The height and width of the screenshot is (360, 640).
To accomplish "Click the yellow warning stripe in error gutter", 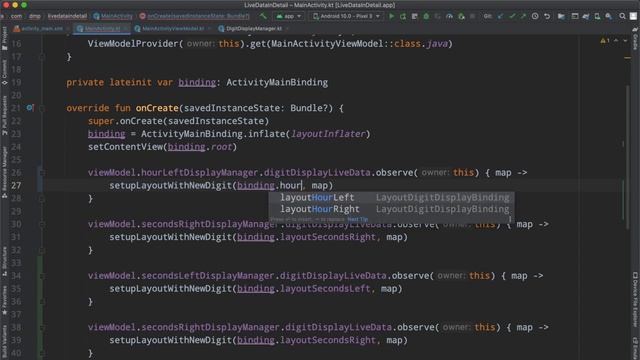I will click(x=627, y=58).
